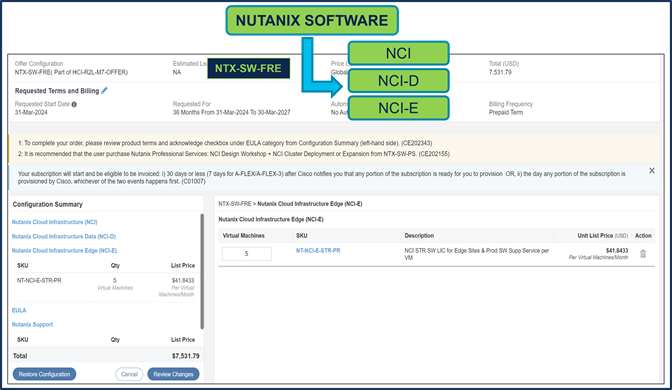This screenshot has width=672, height=390.
Task: Click the Cancel button
Action: pyautogui.click(x=129, y=374)
